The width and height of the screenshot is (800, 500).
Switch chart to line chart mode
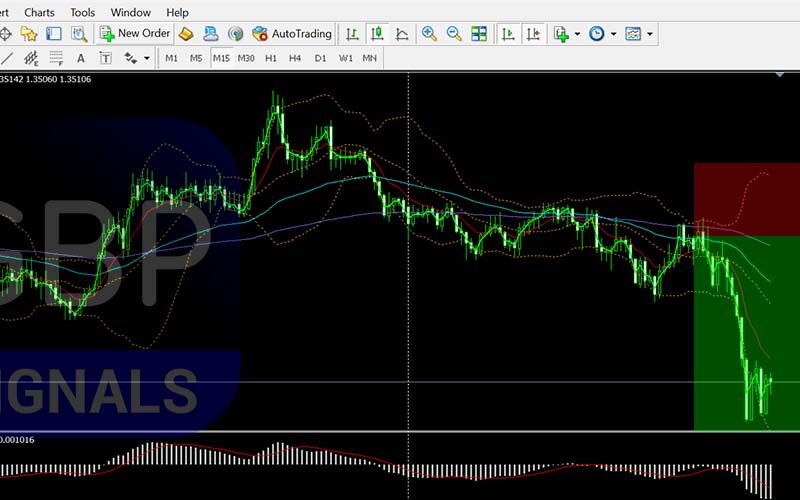point(402,34)
